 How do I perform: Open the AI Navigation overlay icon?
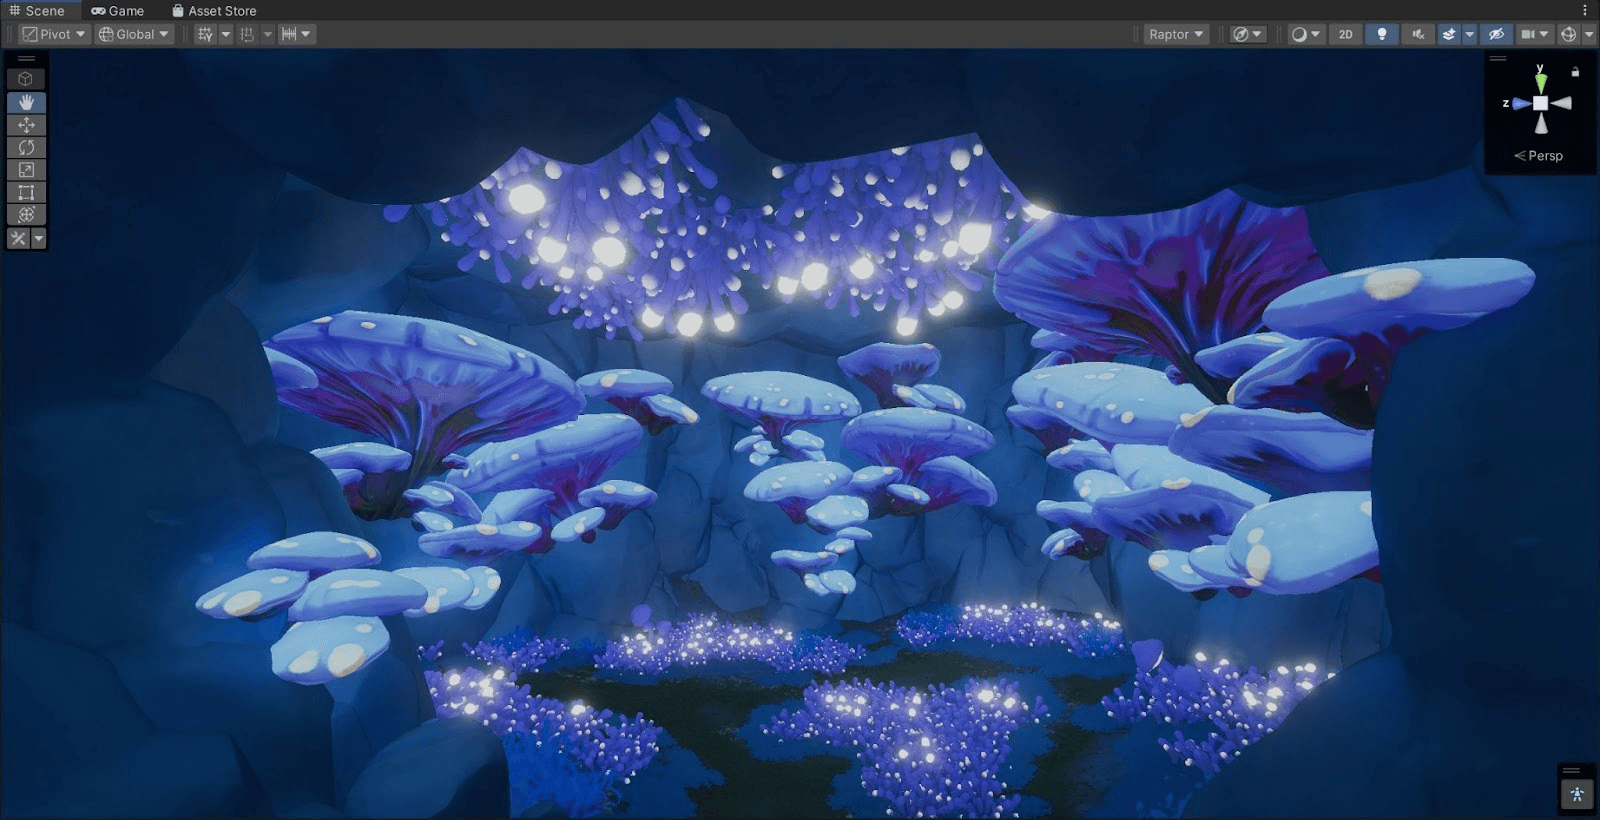tap(1577, 795)
